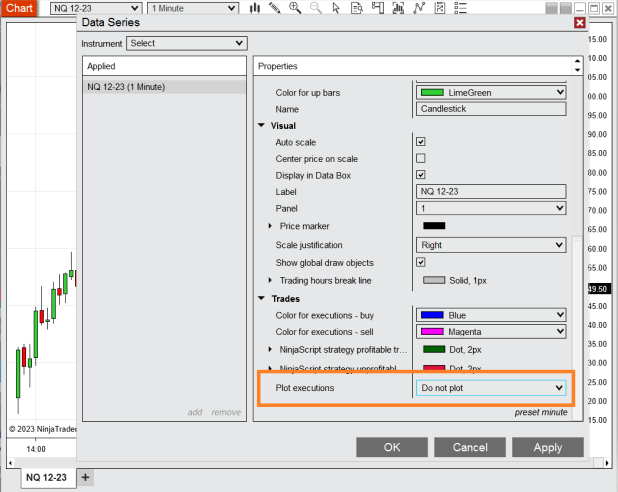Show the Data Box icon

click(357, 8)
